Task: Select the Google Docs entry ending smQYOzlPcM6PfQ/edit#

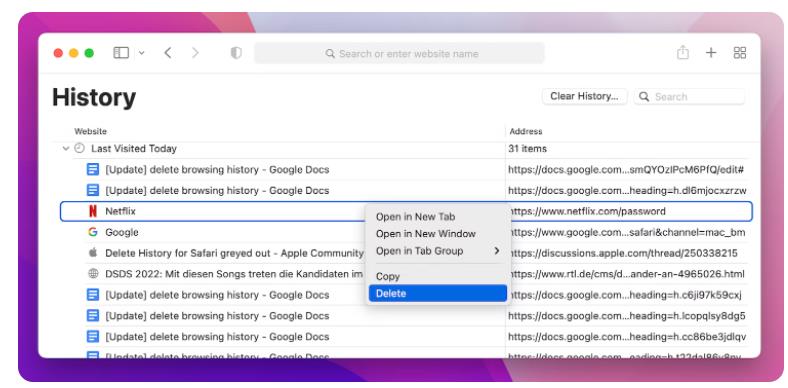Action: coord(217,170)
